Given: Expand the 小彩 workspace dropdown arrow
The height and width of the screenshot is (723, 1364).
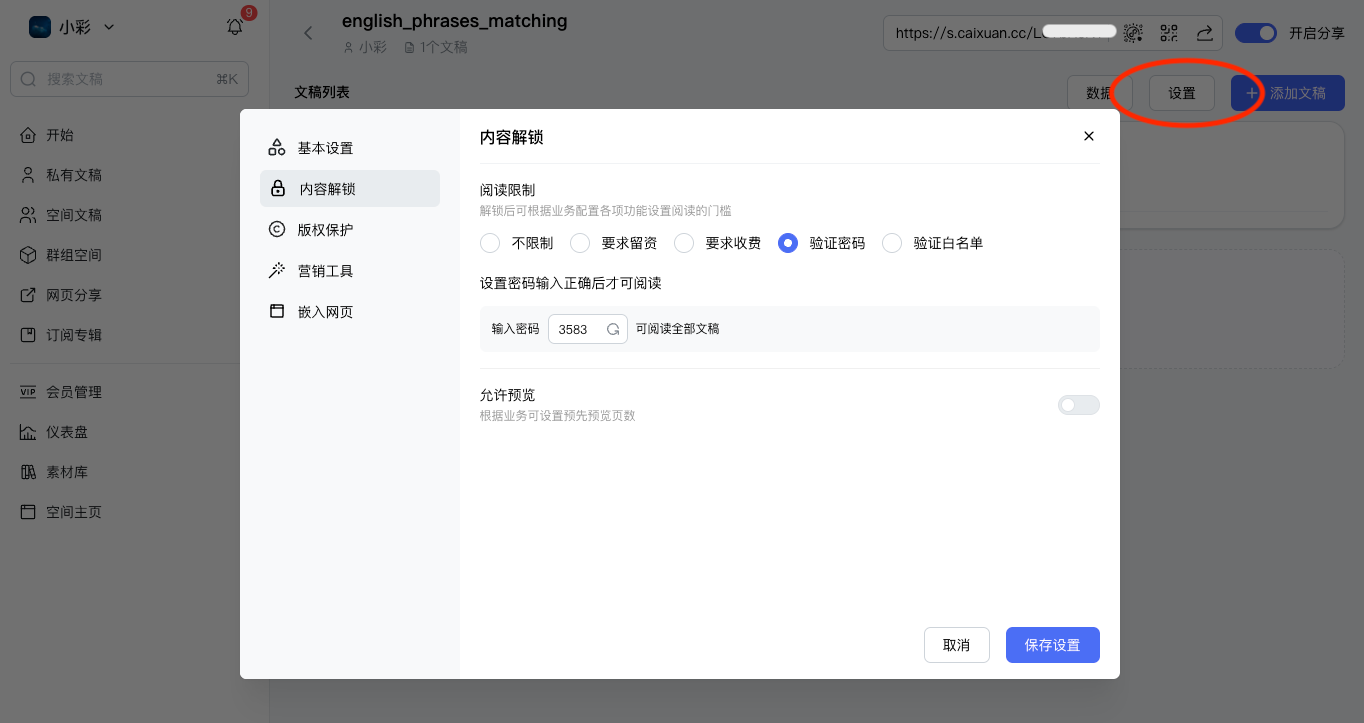Looking at the screenshot, I should coord(109,27).
